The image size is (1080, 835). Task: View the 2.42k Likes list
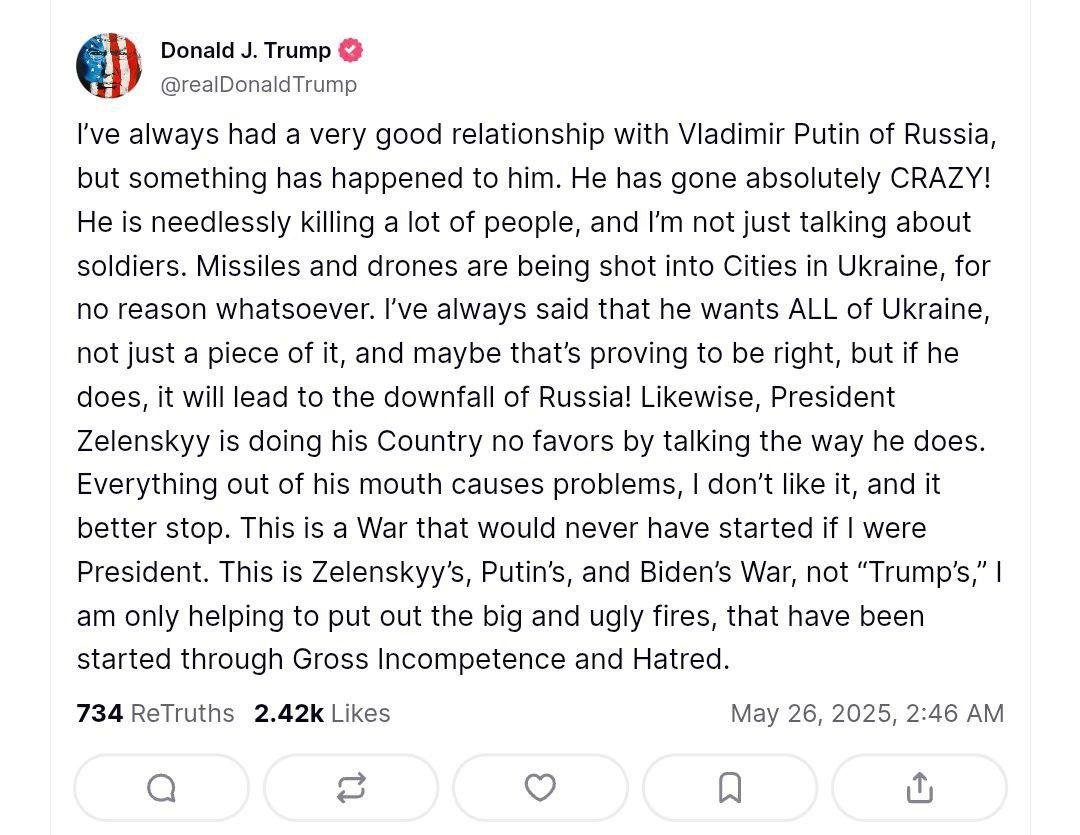coord(322,713)
